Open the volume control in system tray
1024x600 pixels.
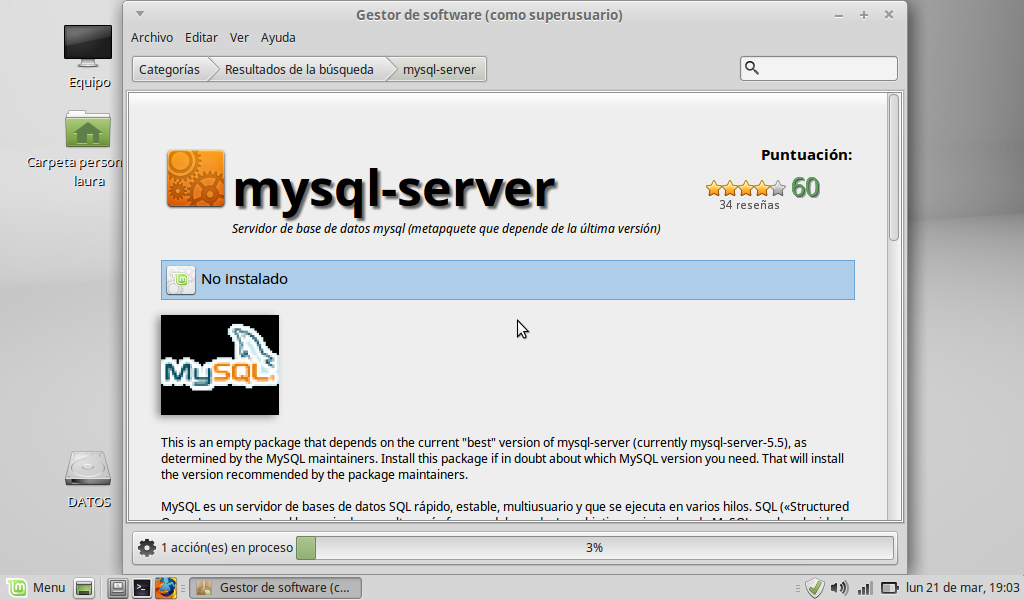click(839, 588)
